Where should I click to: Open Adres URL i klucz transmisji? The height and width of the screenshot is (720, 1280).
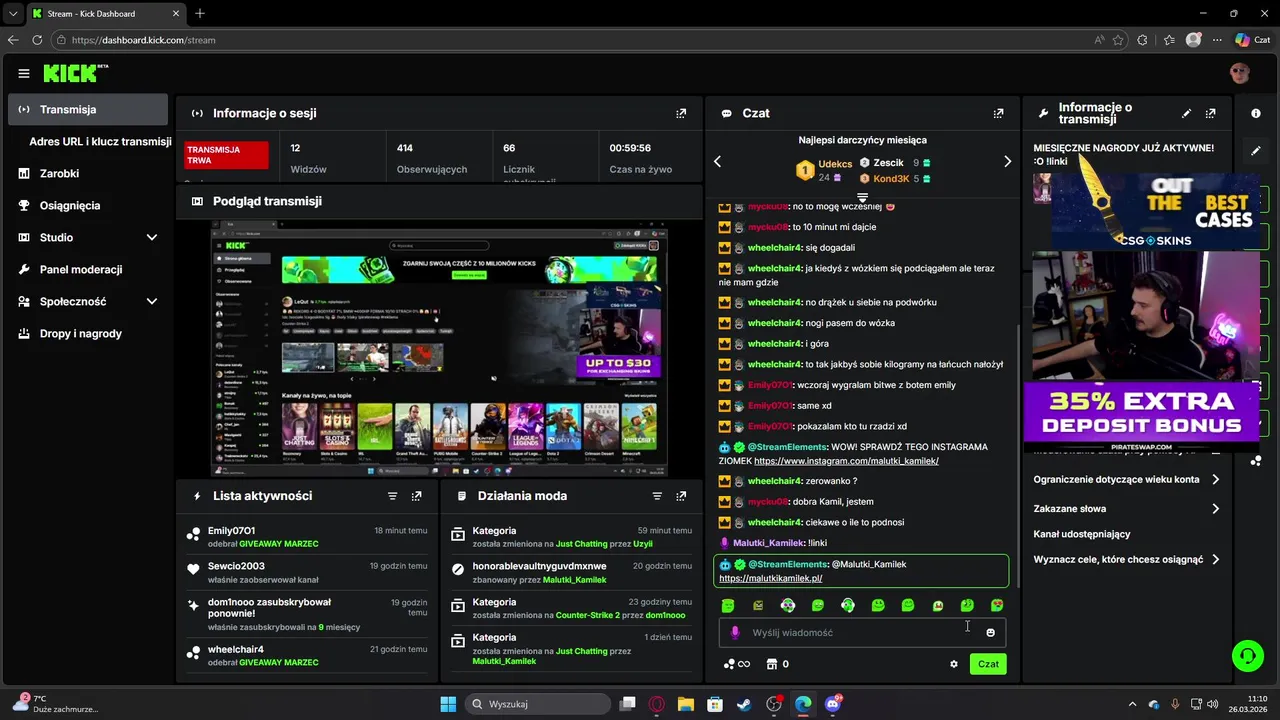click(x=100, y=142)
